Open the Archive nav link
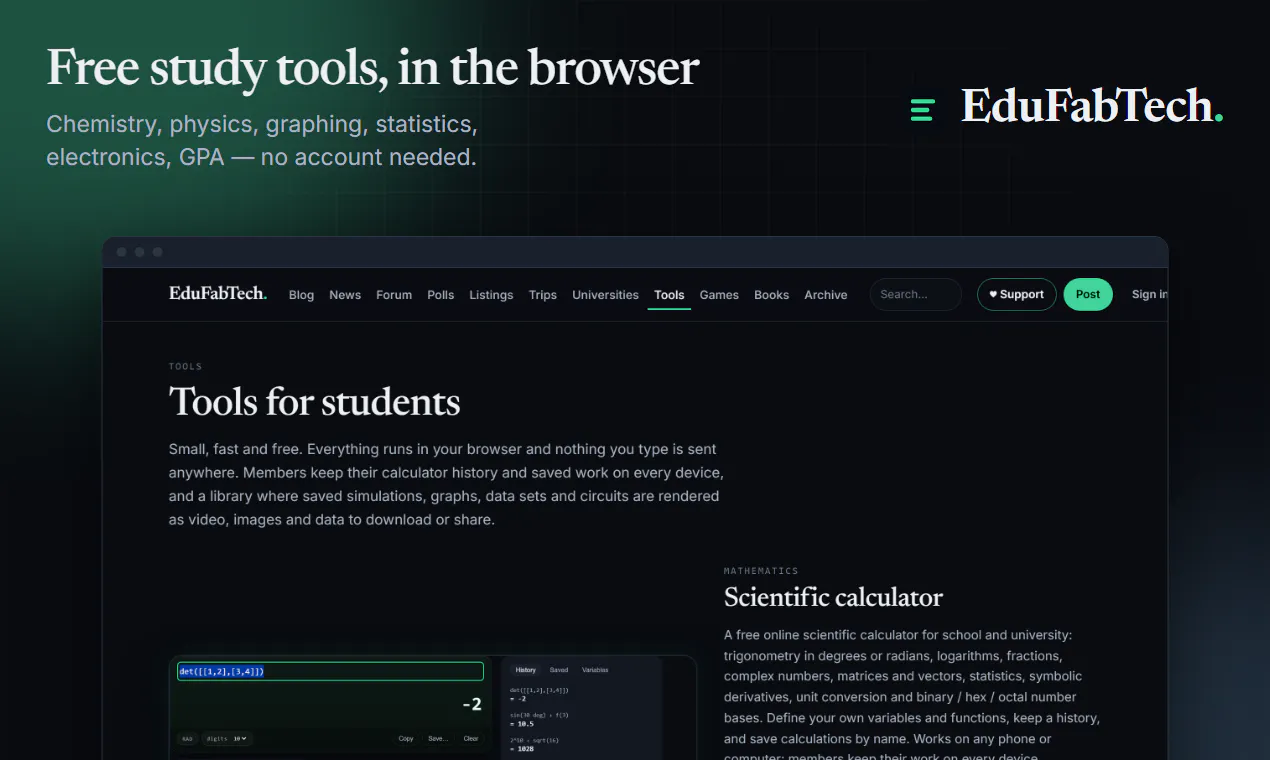Image resolution: width=1270 pixels, height=760 pixels. coord(826,295)
